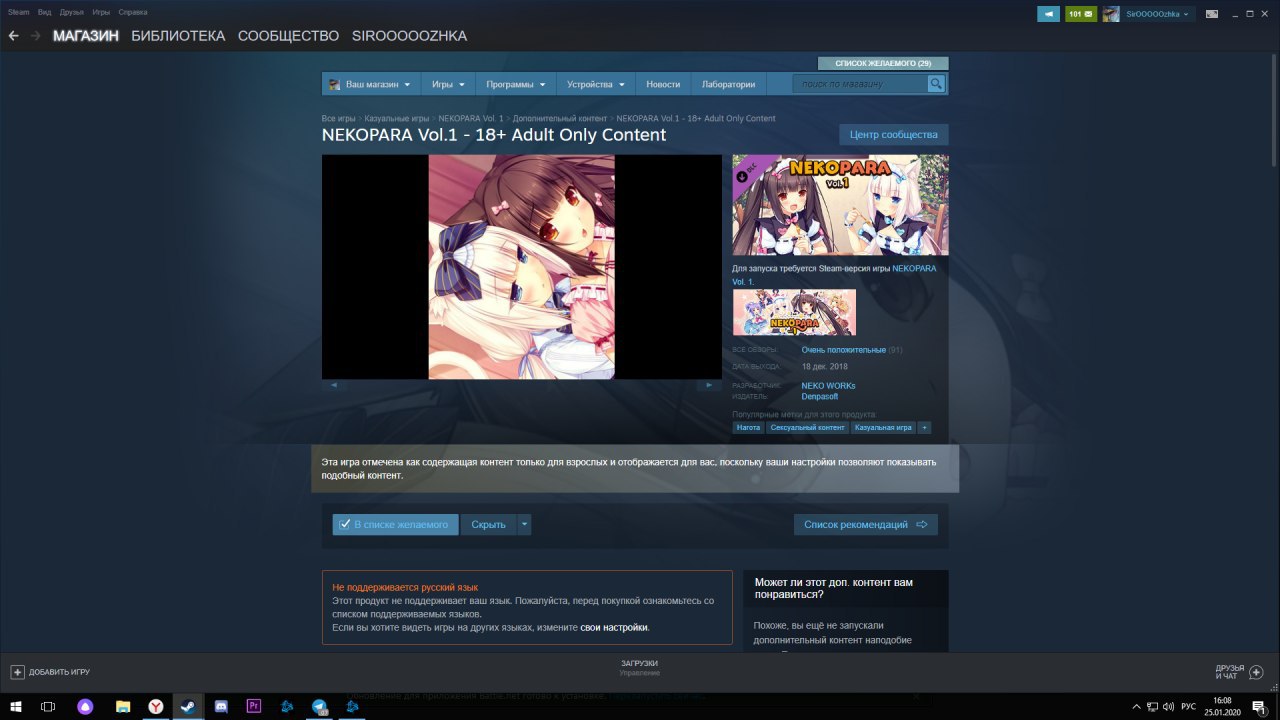
Task: Show the next screenshot with the right arrow
Action: coord(710,385)
